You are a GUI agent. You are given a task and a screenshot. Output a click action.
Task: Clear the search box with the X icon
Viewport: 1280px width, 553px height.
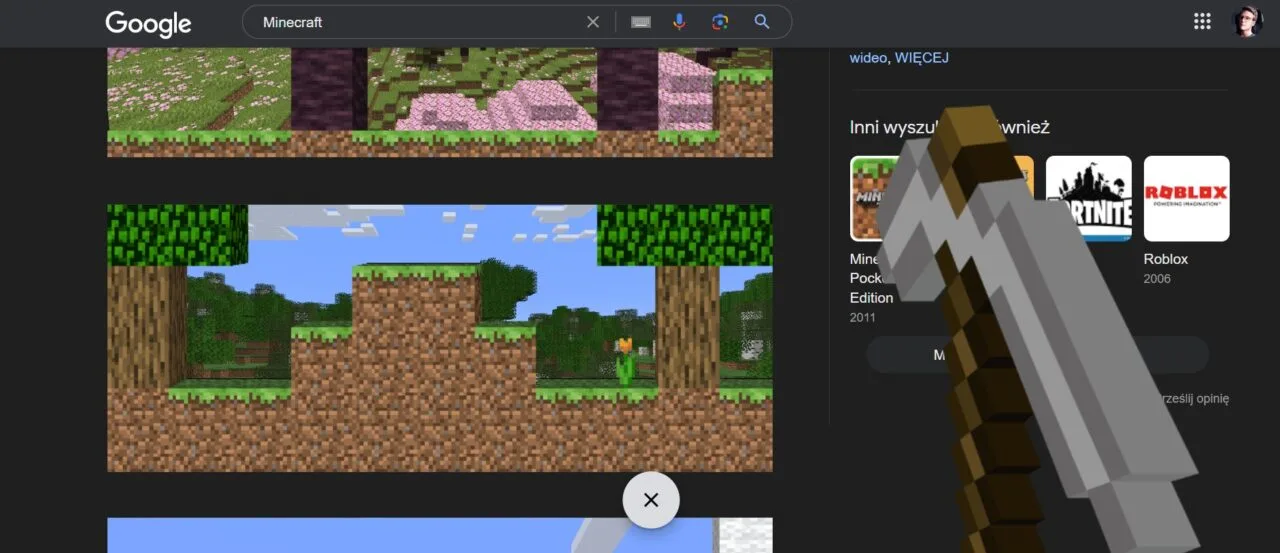pos(593,22)
